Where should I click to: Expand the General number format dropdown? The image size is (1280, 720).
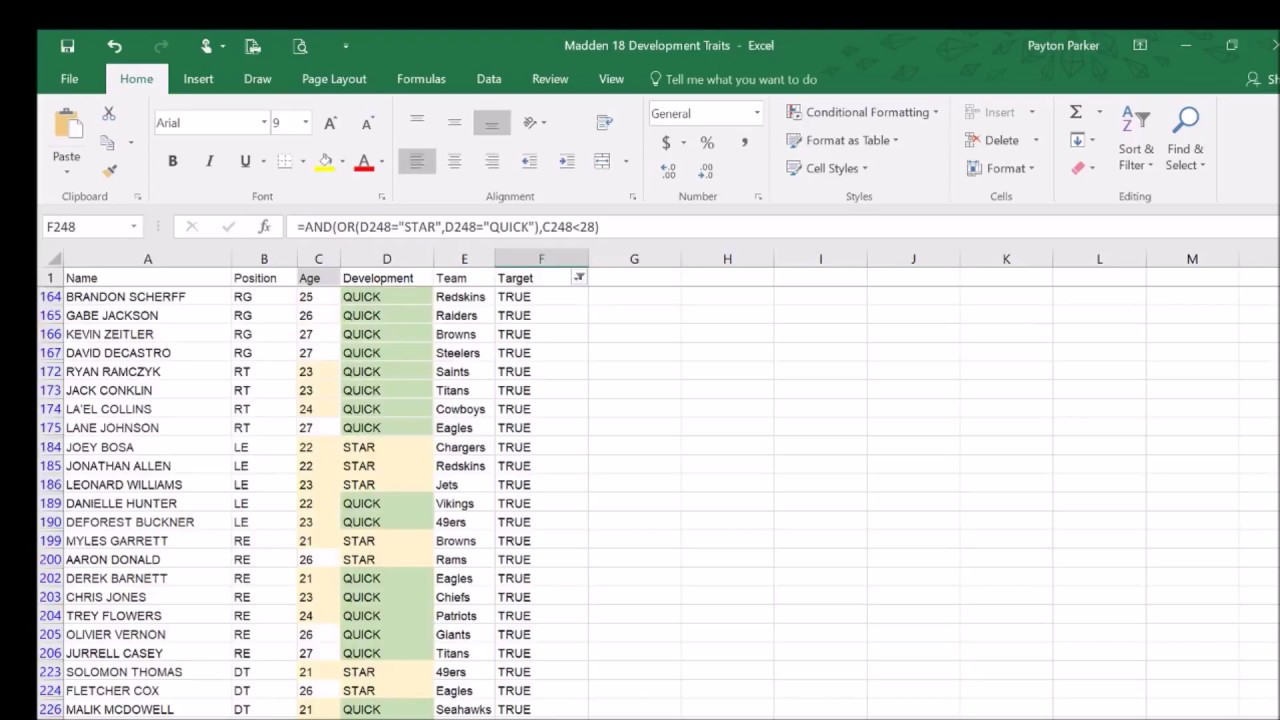757,113
